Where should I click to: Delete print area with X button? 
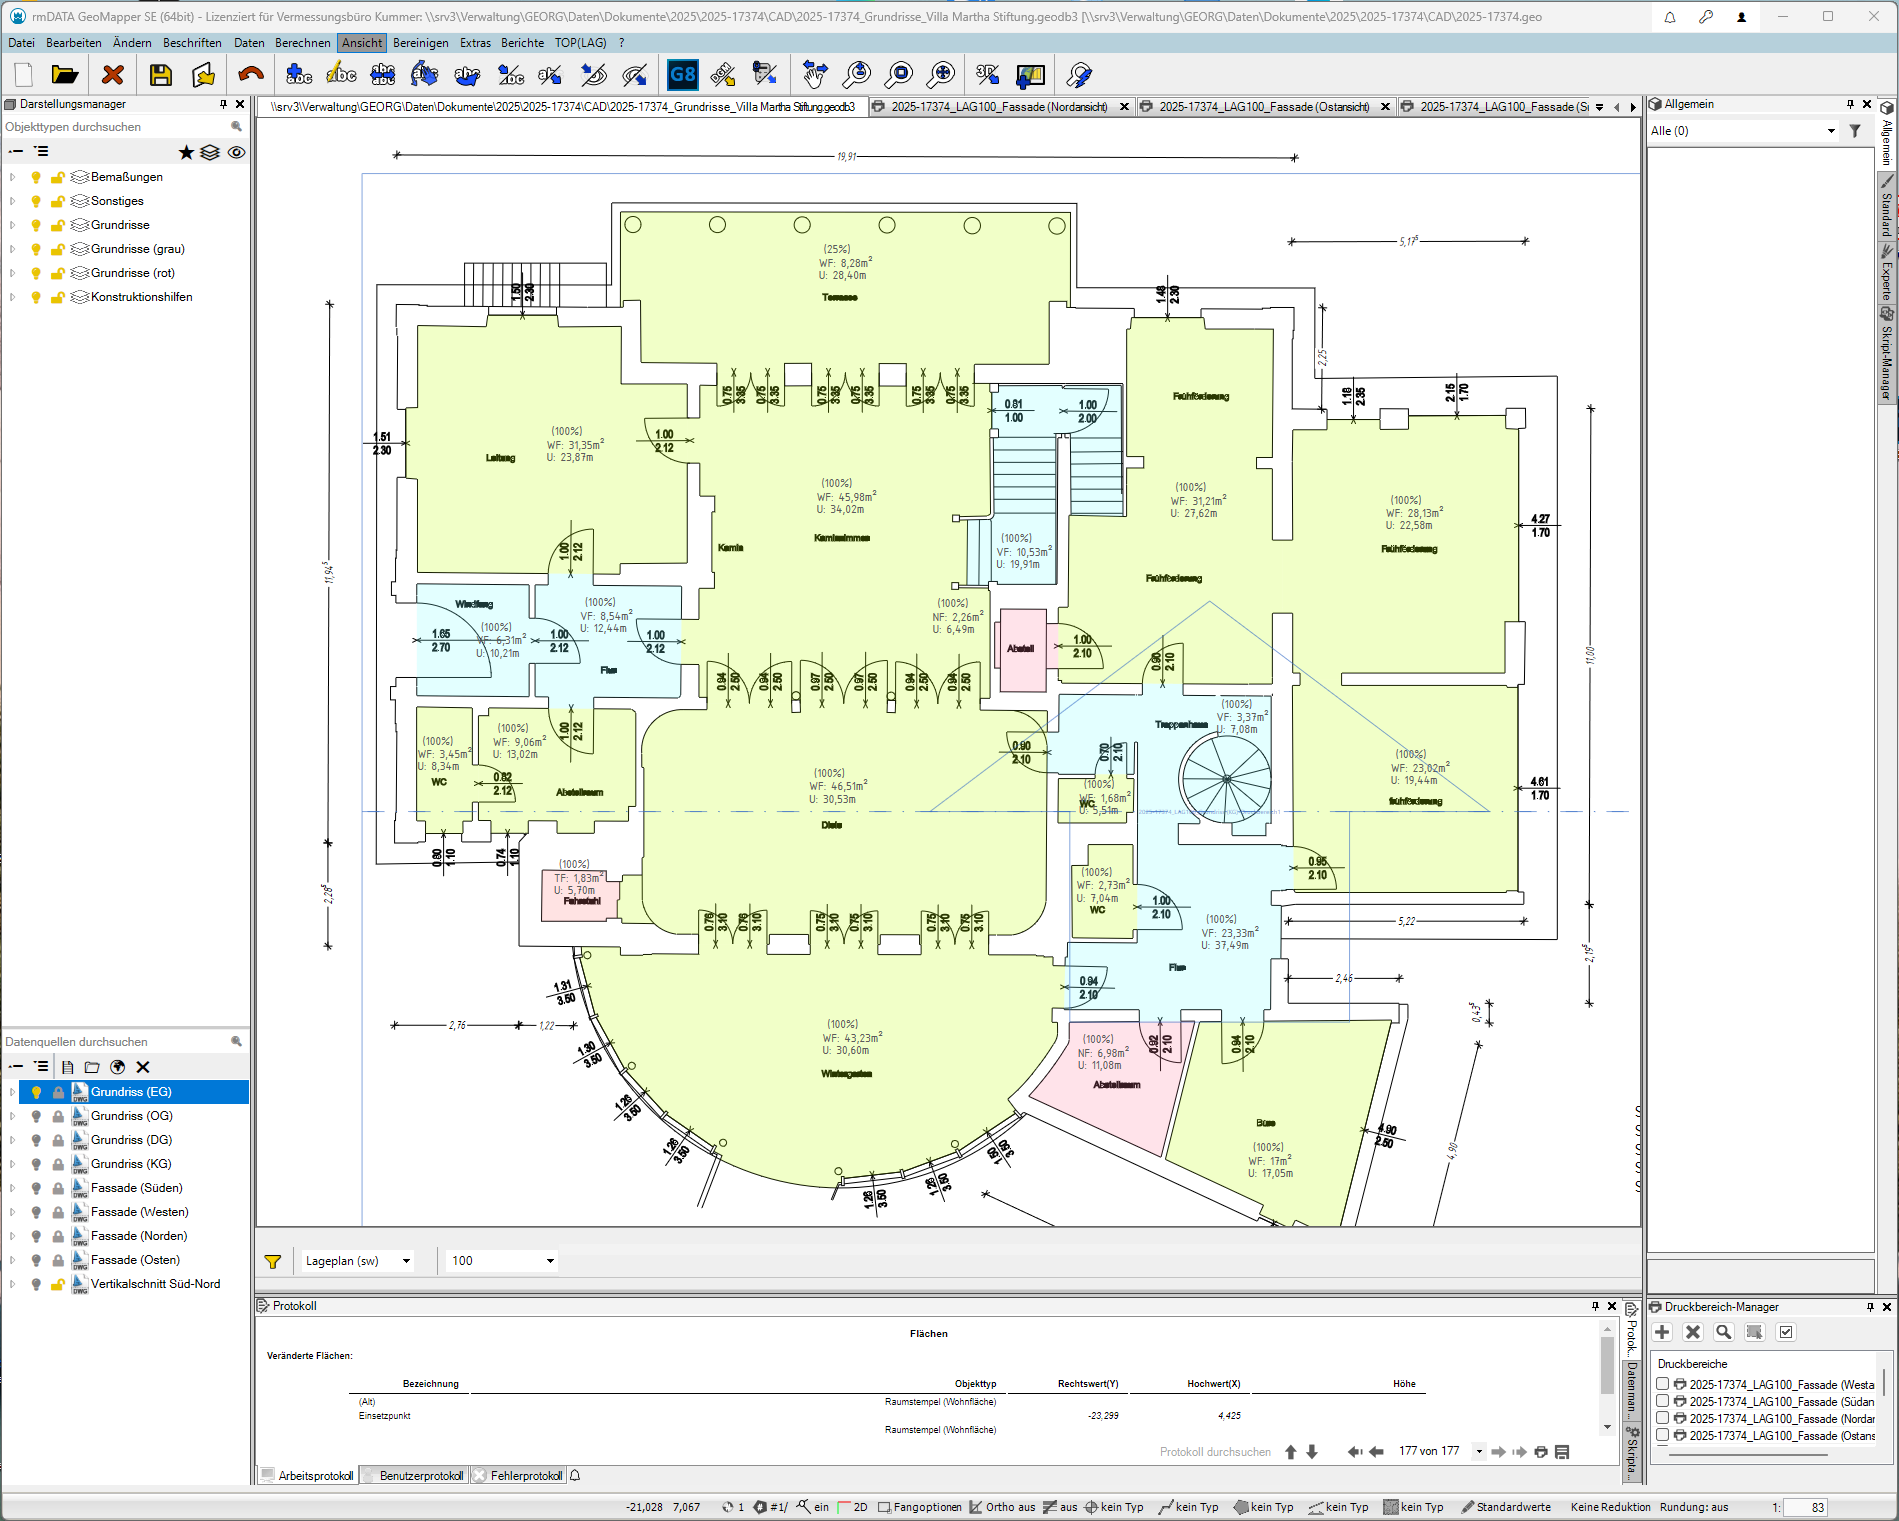click(x=1693, y=1332)
